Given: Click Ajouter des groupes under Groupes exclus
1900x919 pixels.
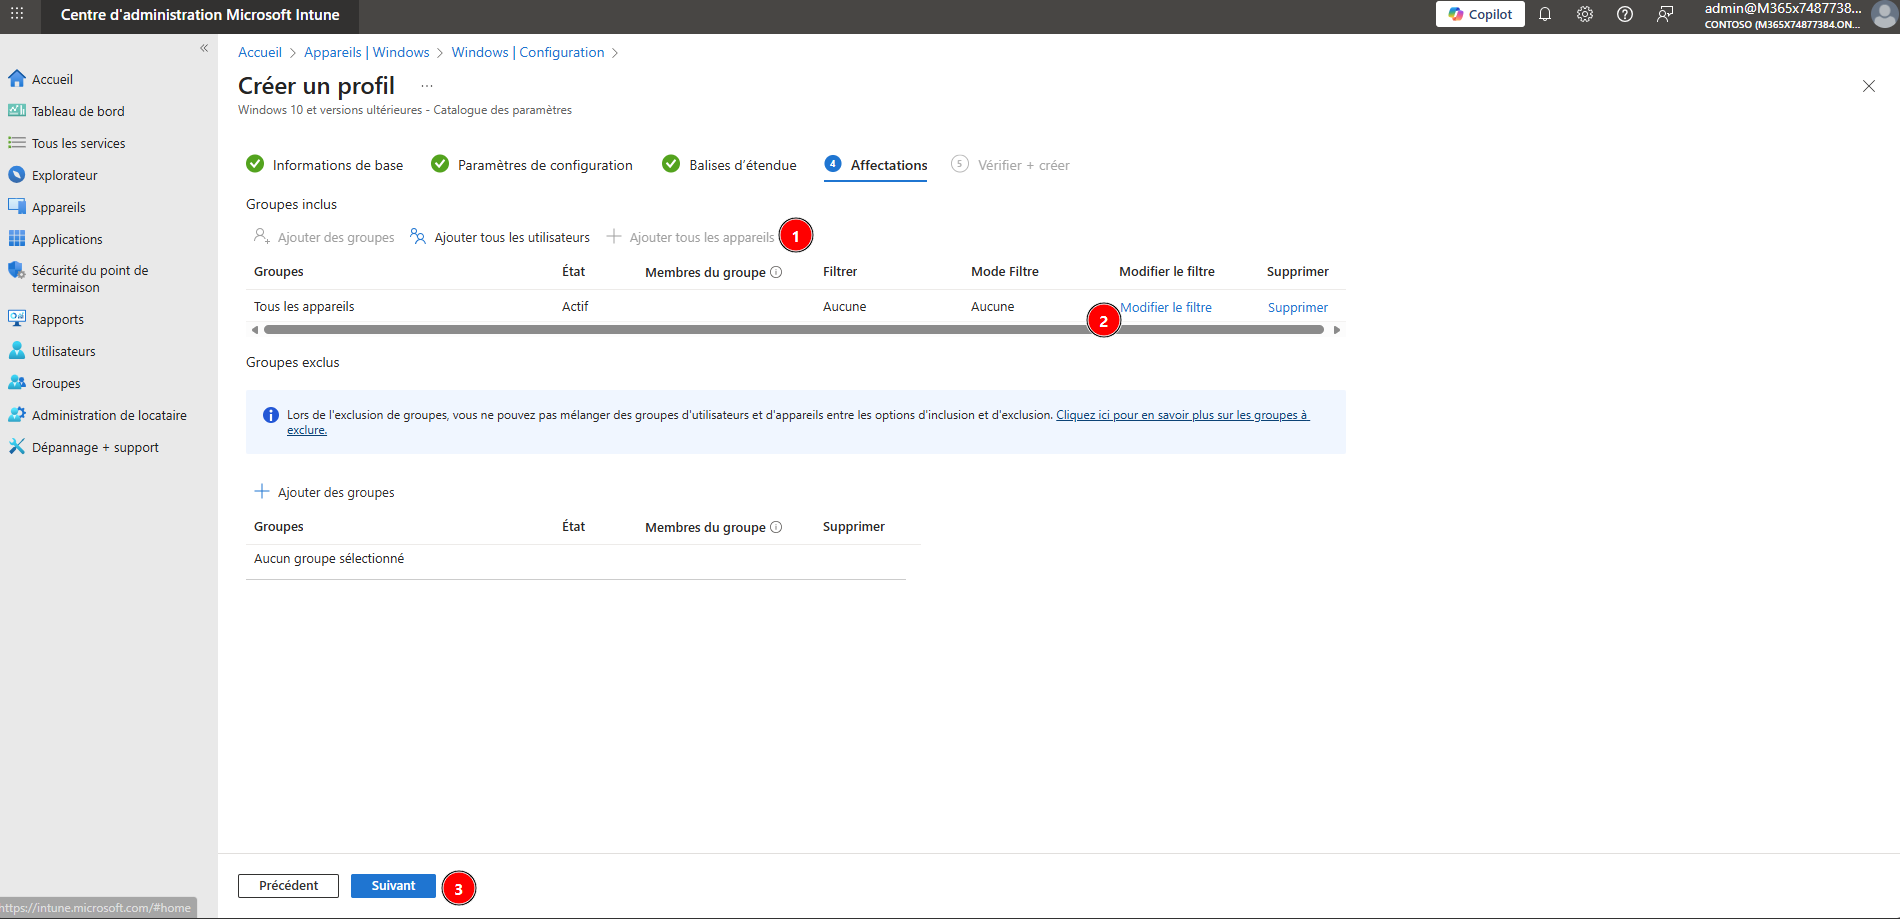Looking at the screenshot, I should tap(324, 492).
